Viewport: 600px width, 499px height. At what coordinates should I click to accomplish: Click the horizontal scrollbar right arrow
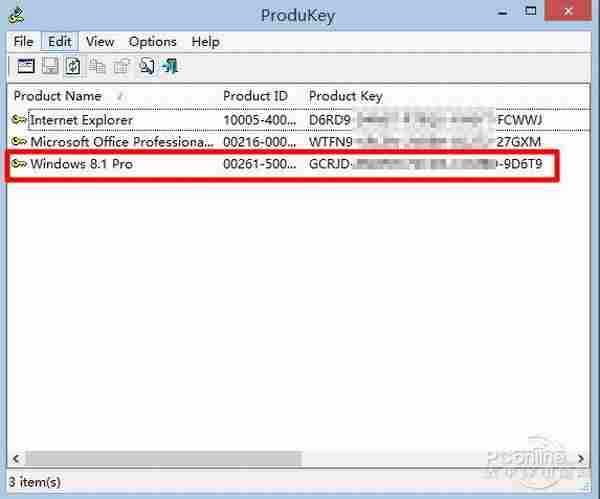click(581, 458)
